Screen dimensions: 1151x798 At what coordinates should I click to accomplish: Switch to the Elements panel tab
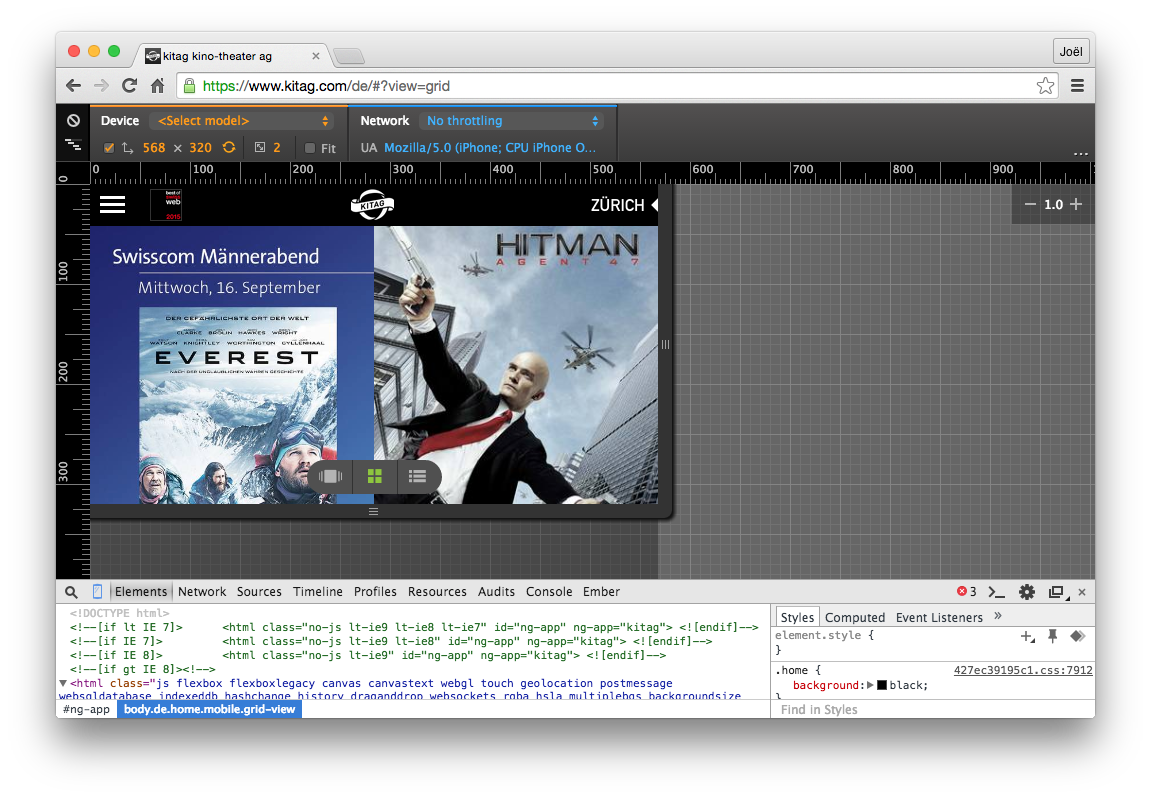(x=141, y=592)
